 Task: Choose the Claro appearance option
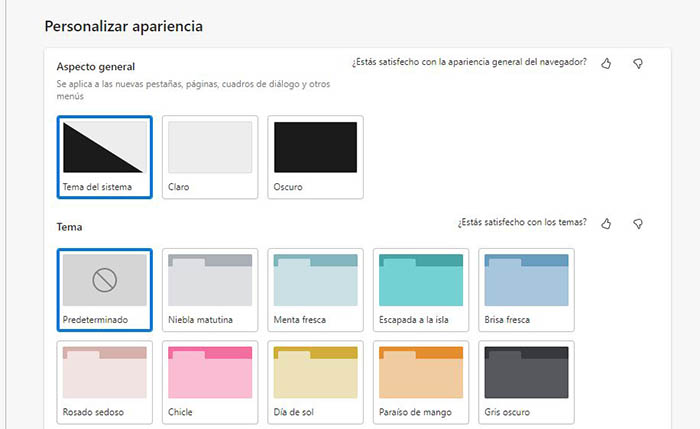[x=210, y=157]
